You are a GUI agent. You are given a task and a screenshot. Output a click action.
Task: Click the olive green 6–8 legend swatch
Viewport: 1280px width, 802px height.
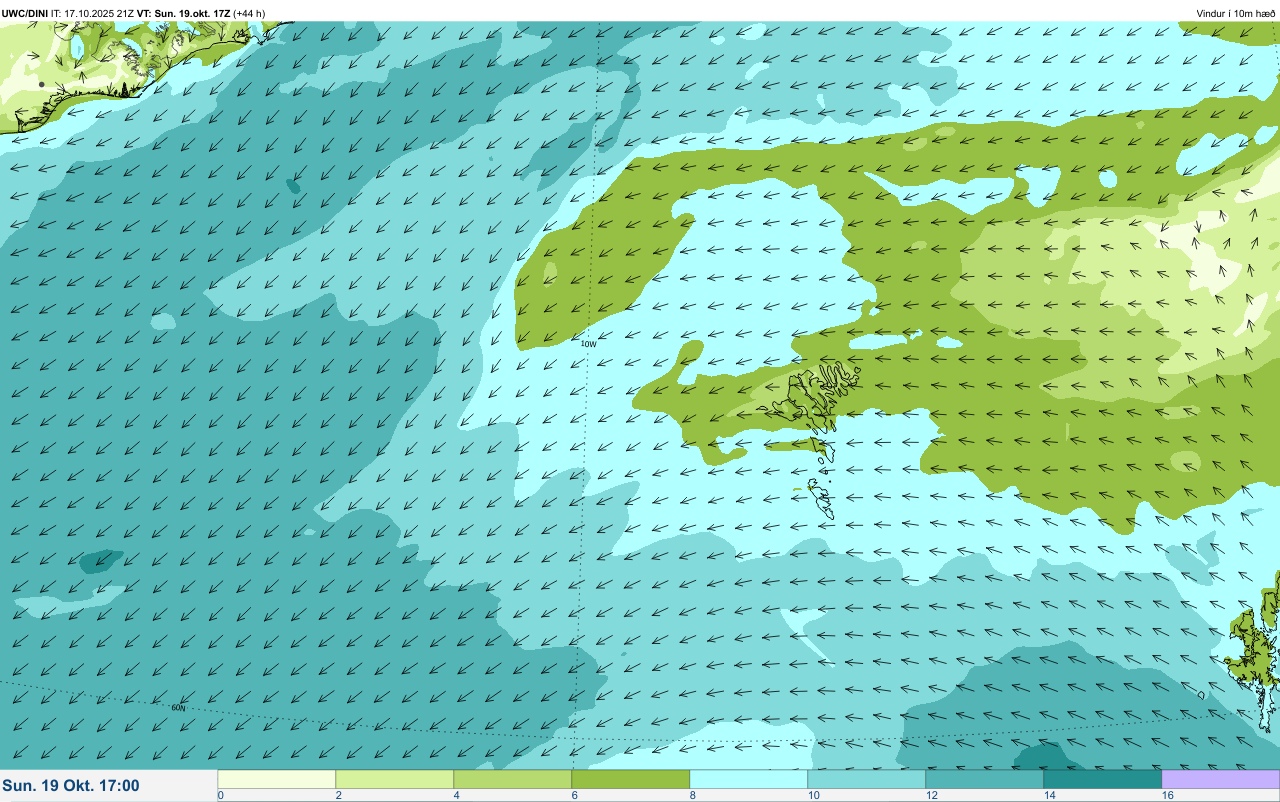point(631,779)
